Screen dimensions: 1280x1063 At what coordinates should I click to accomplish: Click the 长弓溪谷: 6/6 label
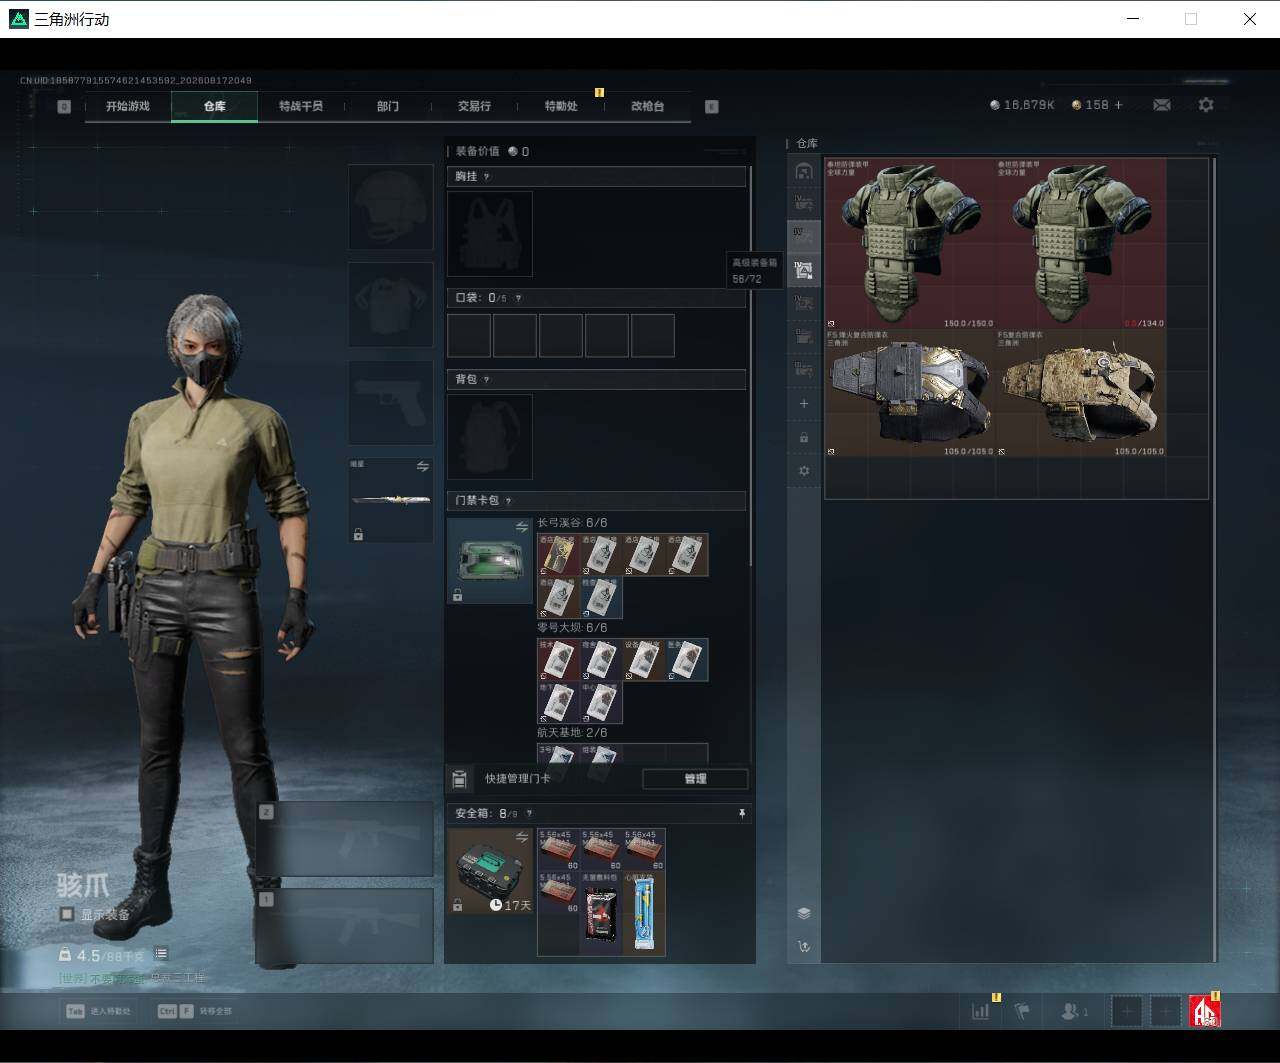click(572, 523)
